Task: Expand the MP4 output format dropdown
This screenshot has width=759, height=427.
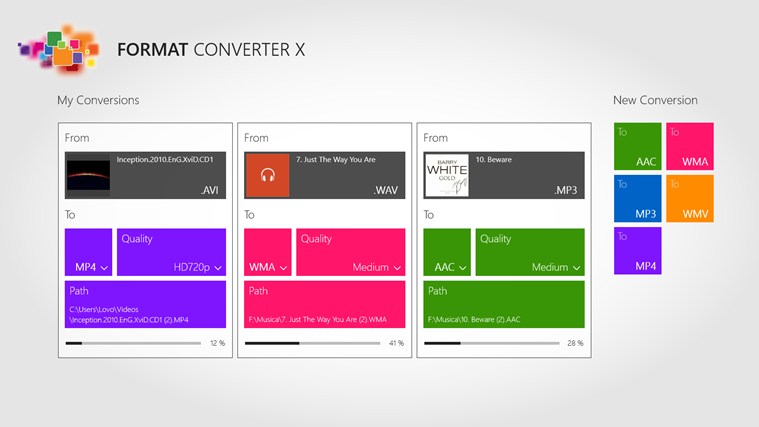Action: (x=89, y=252)
